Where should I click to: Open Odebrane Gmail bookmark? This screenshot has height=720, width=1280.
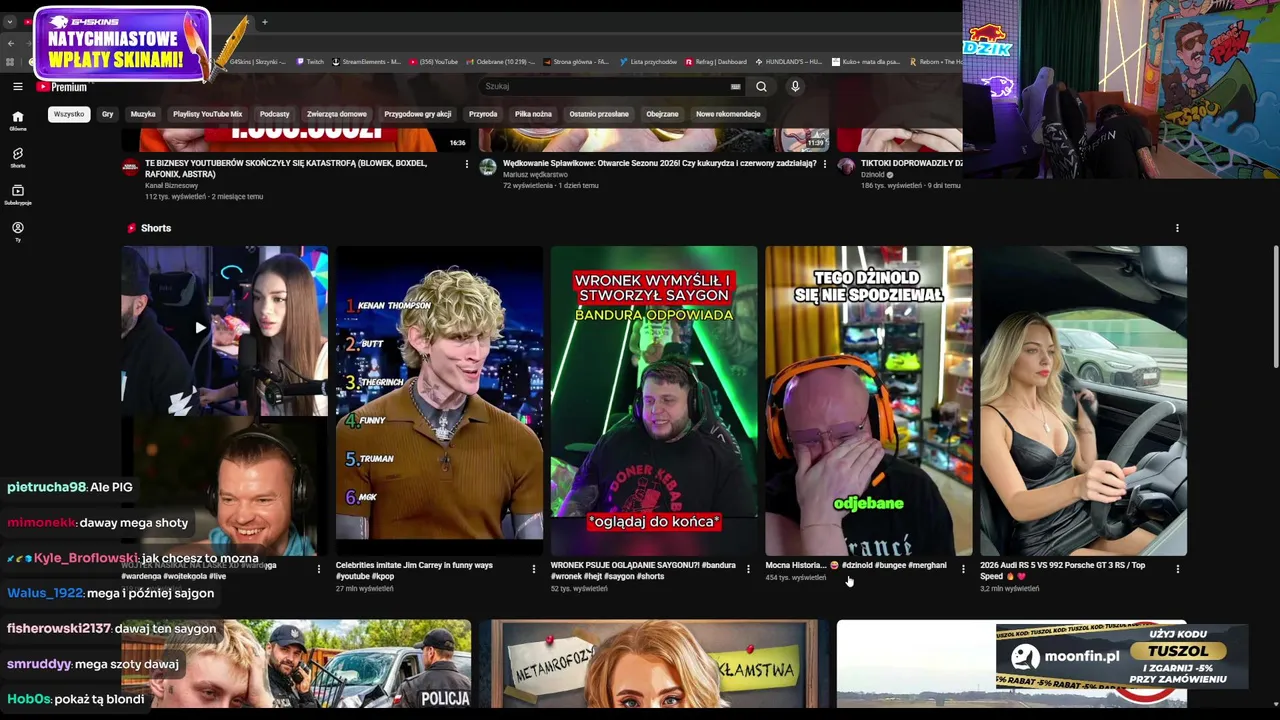point(501,62)
